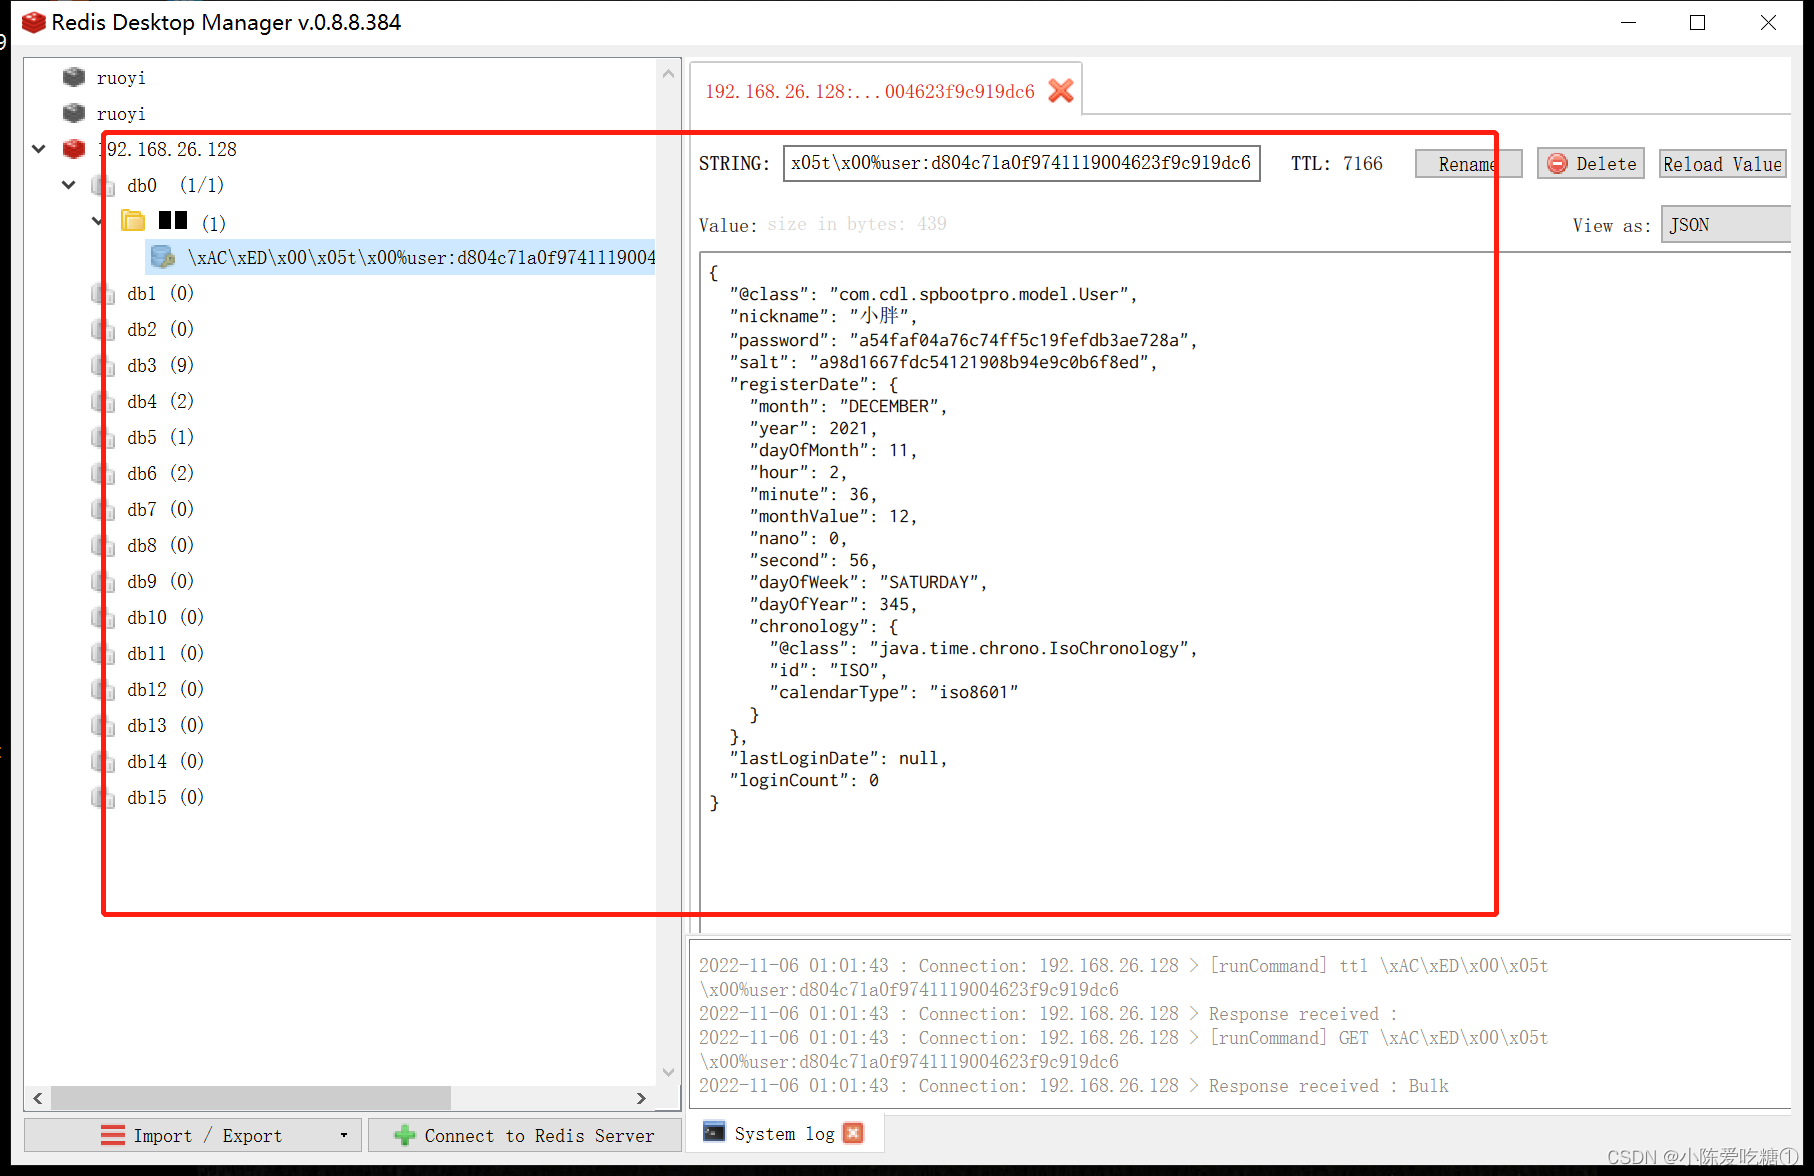Image resolution: width=1814 pixels, height=1176 pixels.
Task: Click inside the JSON value editor area
Action: pos(1244,590)
